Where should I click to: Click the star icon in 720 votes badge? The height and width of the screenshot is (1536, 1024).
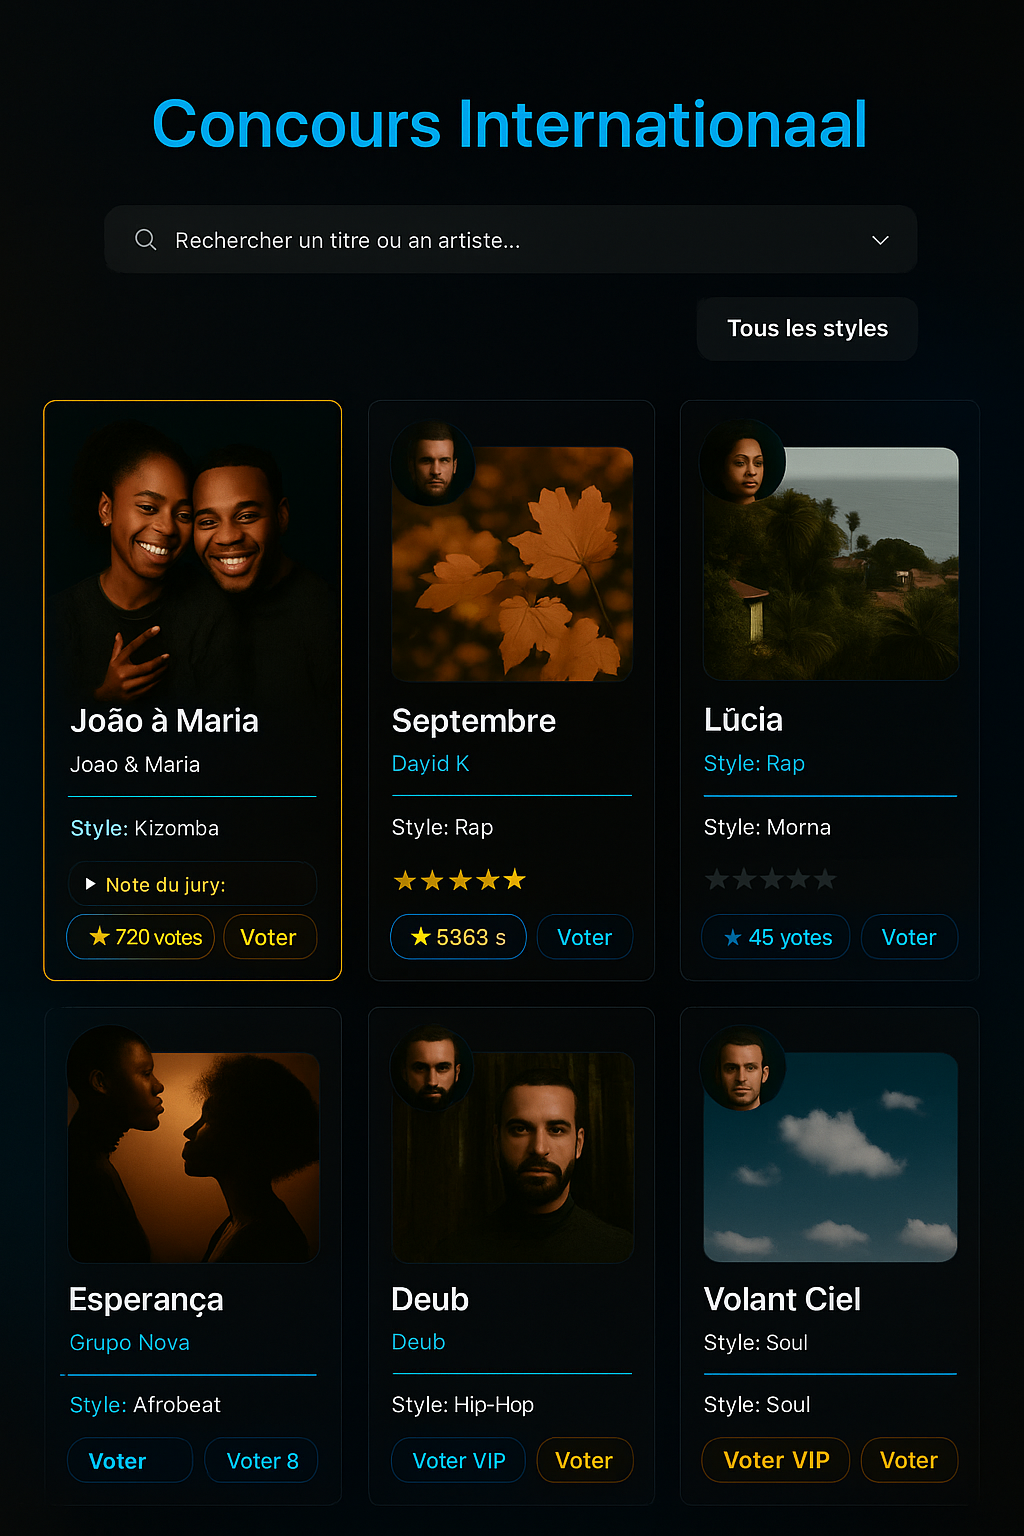click(99, 936)
